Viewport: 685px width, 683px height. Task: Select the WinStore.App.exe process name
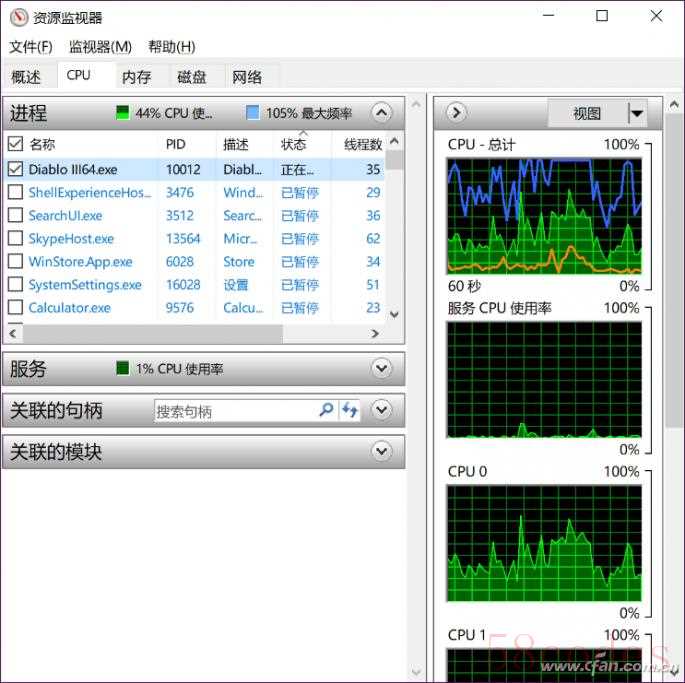(x=80, y=262)
